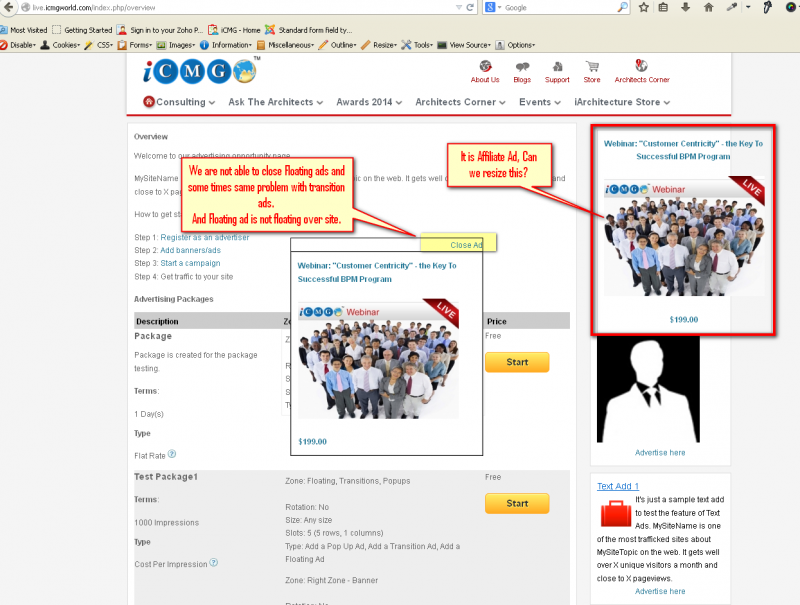This screenshot has height=605, width=800.
Task: Open the Information developer toolbar menu
Action: pos(226,45)
